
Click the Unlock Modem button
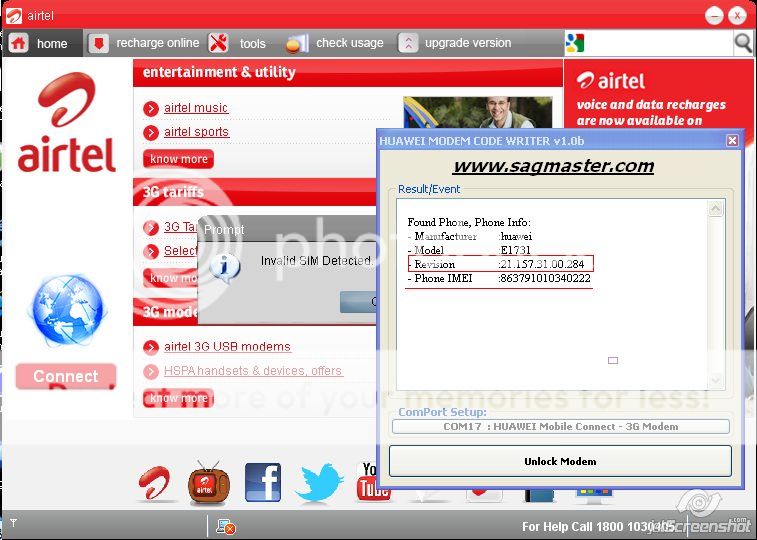[560, 461]
